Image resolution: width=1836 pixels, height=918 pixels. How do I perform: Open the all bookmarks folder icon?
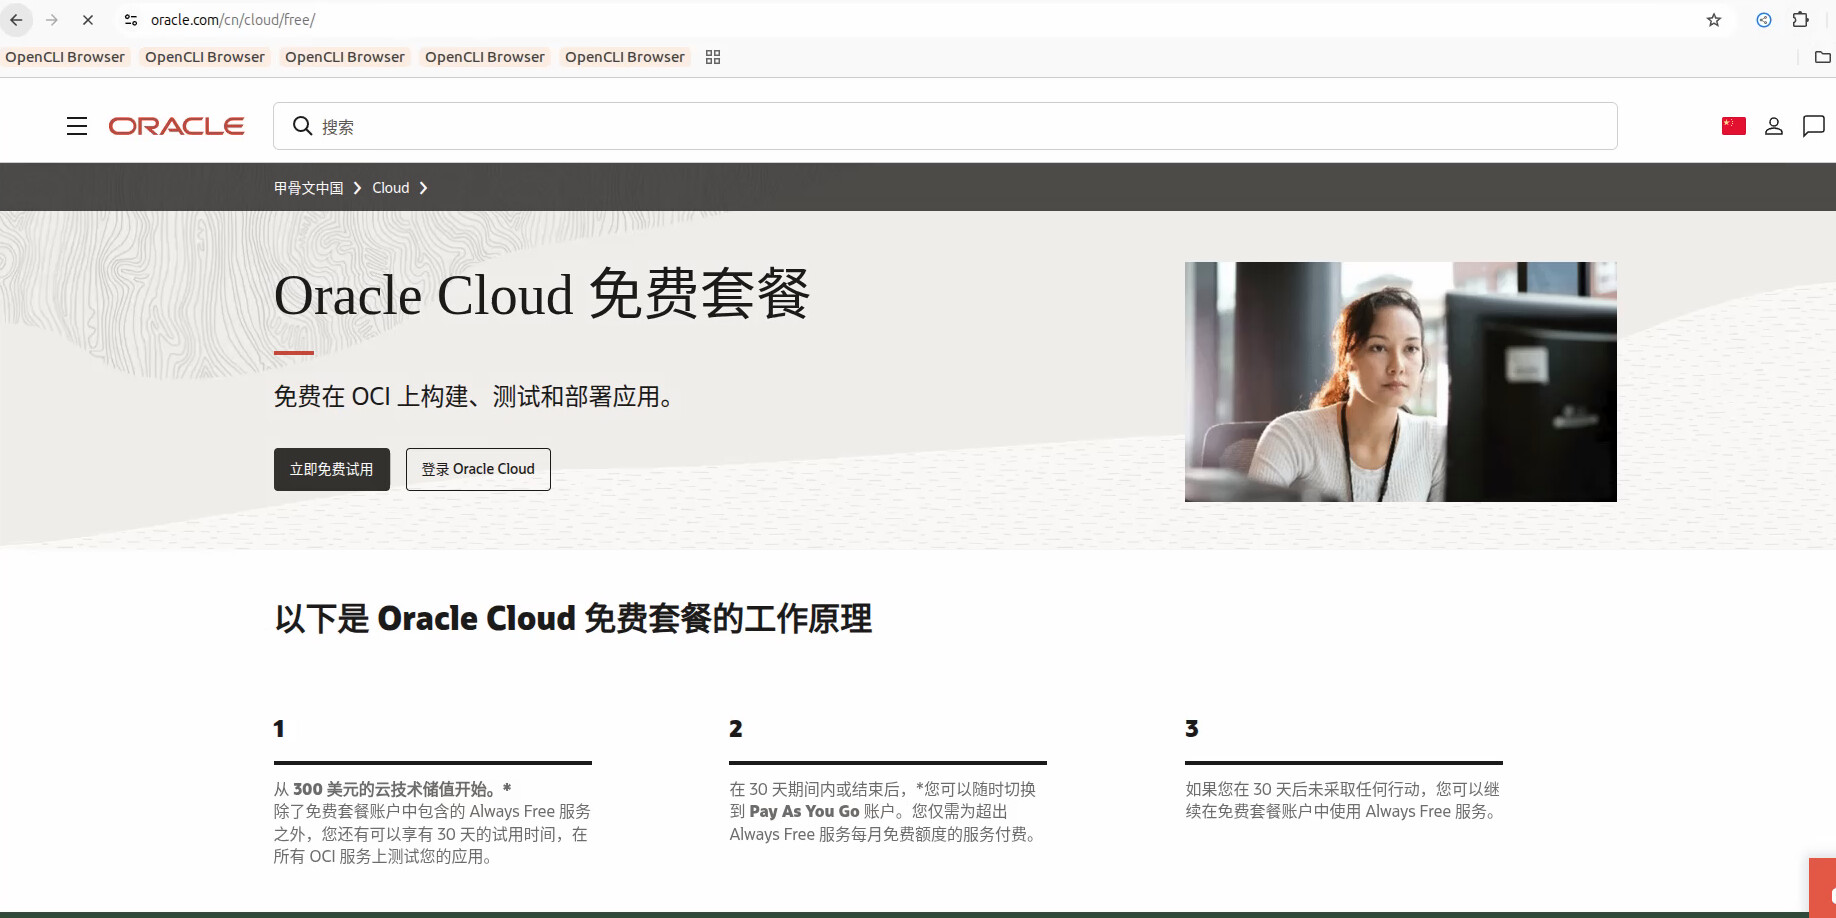pyautogui.click(x=1823, y=57)
